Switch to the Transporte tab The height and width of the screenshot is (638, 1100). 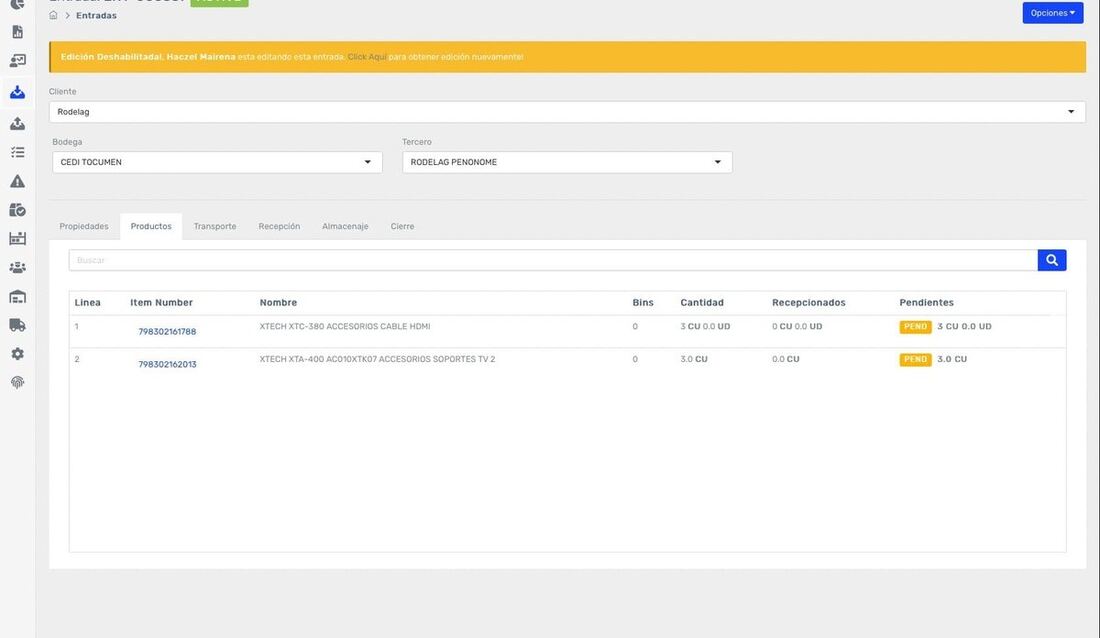pos(215,227)
